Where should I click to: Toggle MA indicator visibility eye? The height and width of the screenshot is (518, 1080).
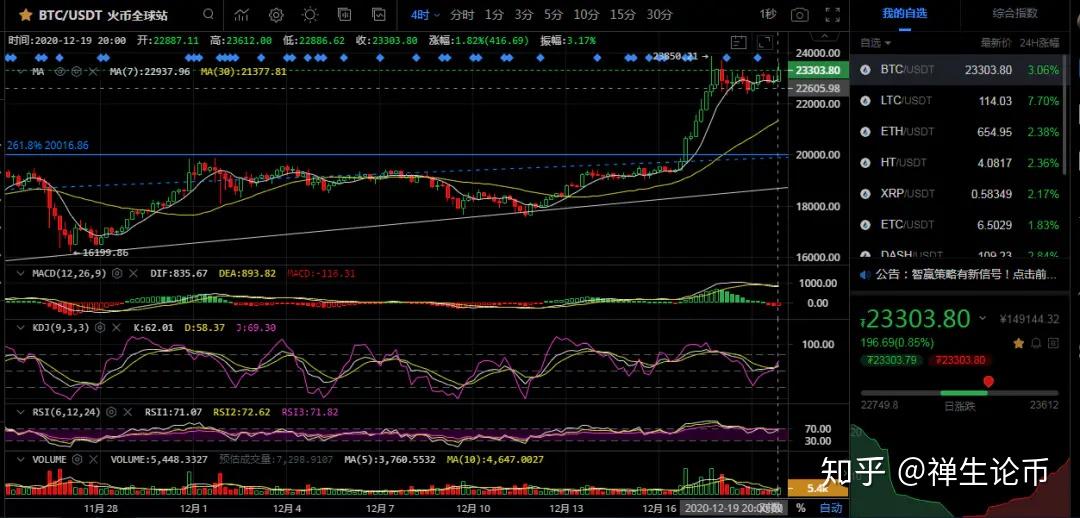pos(60,71)
